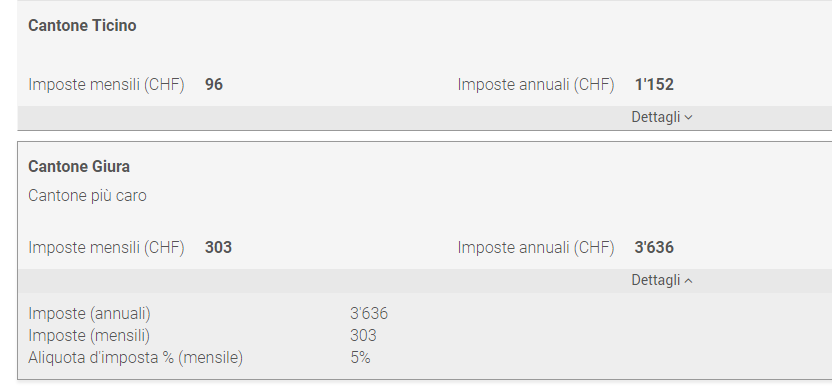Click the 'Cantone più caro' subtitle
832x387 pixels.
87,196
